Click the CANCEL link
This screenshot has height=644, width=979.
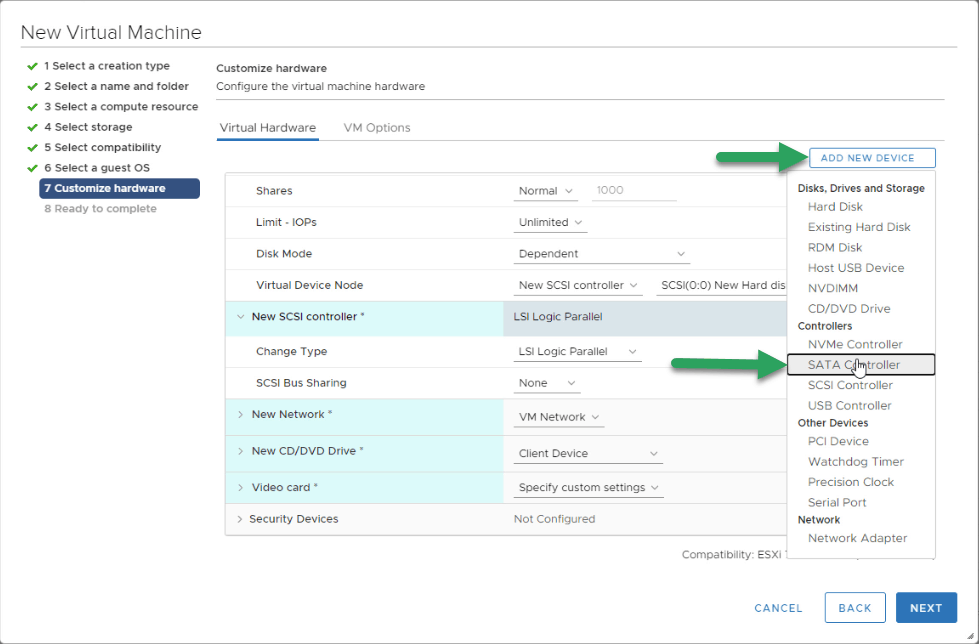pos(778,608)
